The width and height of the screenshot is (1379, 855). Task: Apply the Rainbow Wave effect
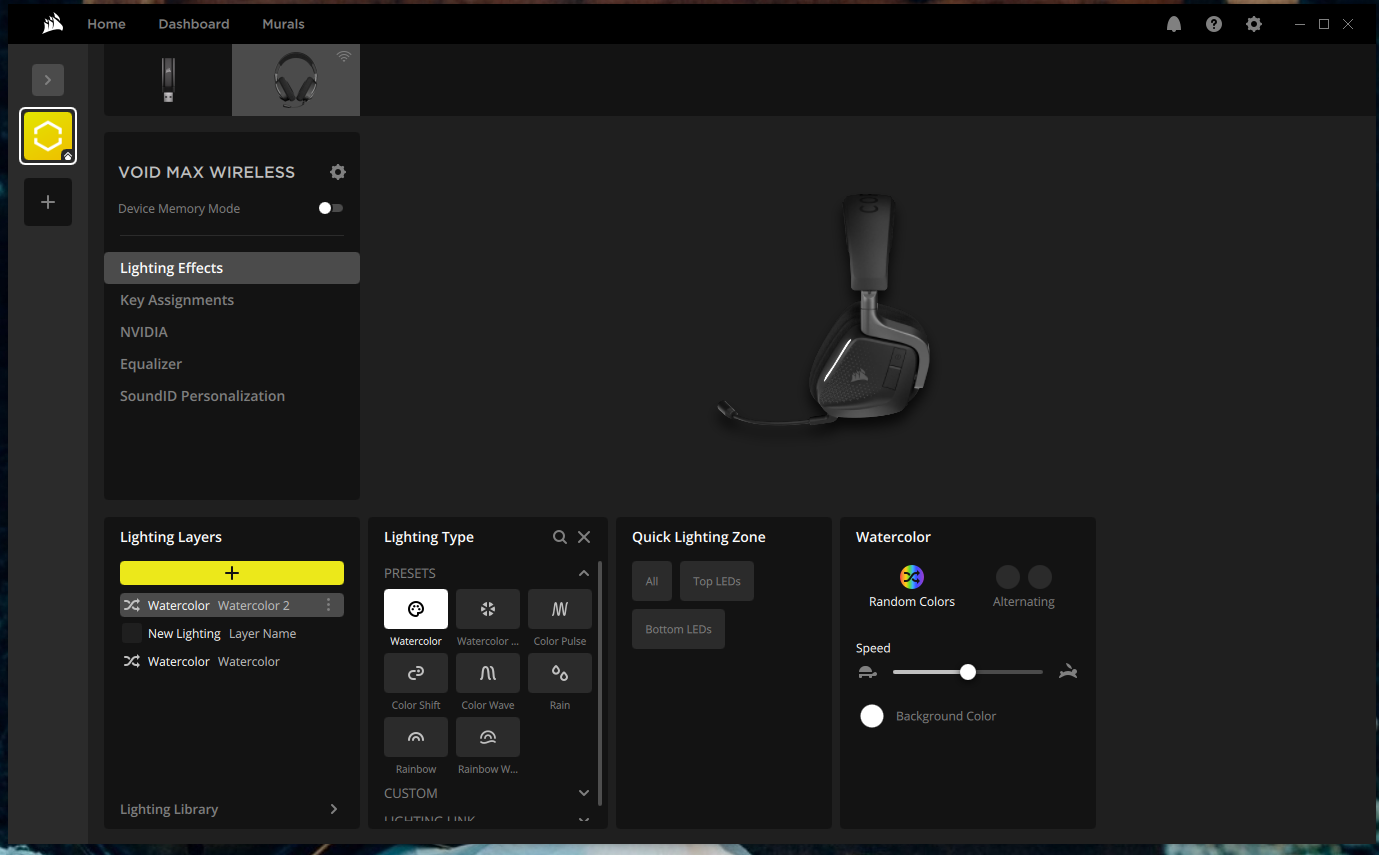[x=487, y=737]
